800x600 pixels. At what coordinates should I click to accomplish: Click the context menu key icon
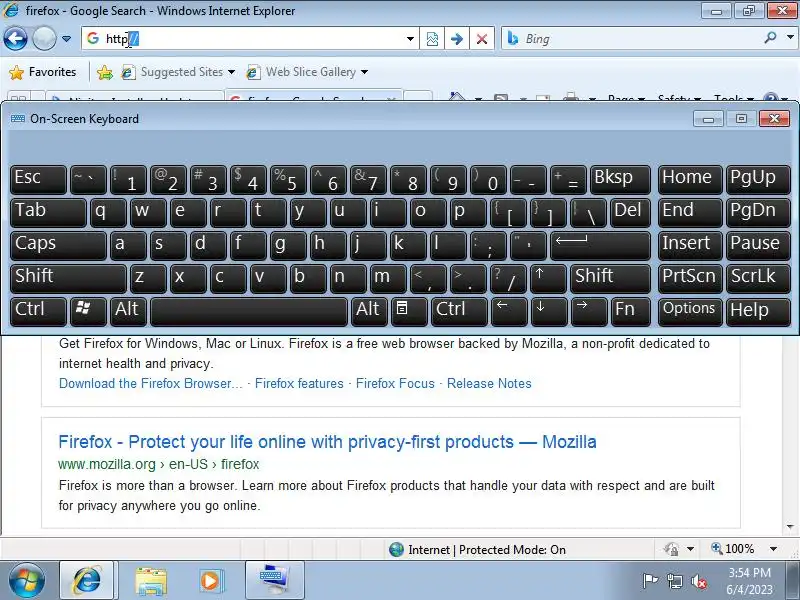tap(409, 311)
